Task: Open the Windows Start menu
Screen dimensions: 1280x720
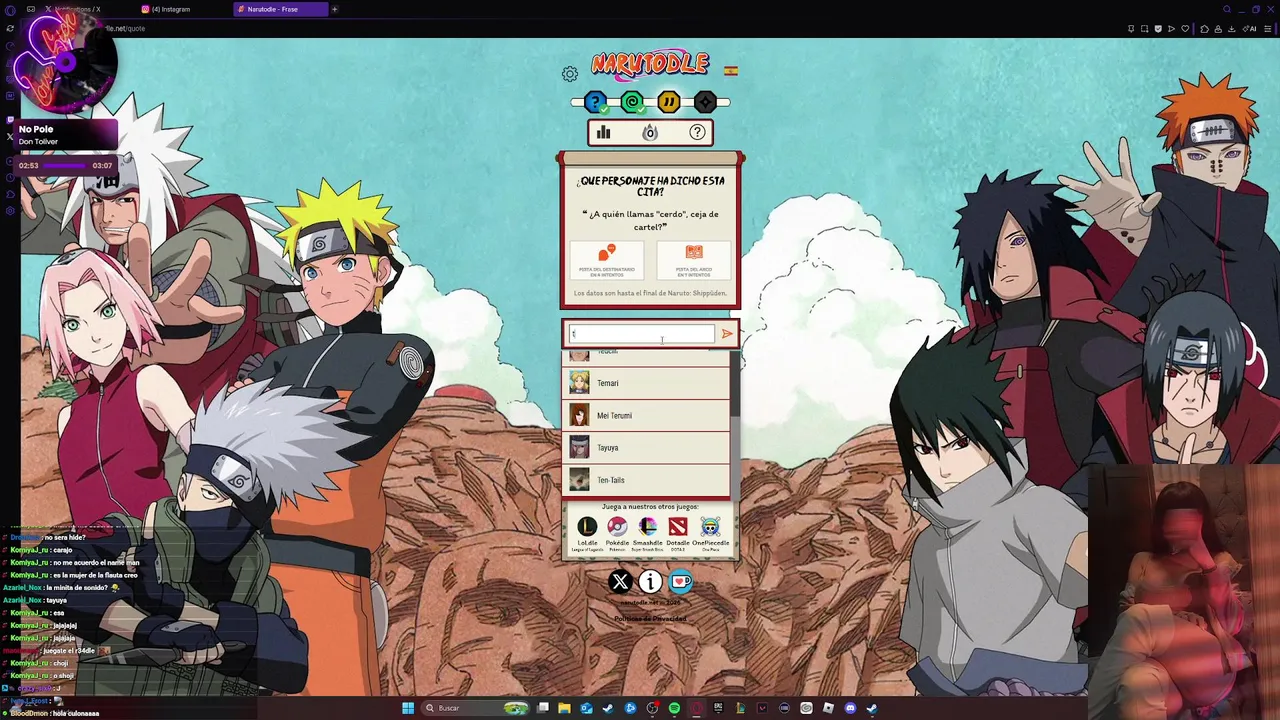Action: point(408,708)
